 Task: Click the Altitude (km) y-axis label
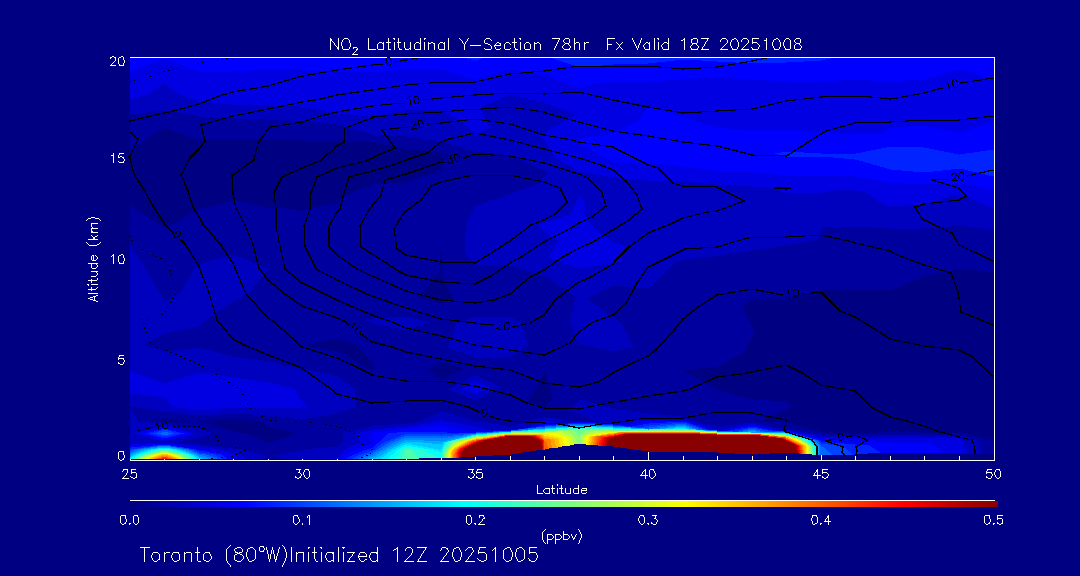click(93, 258)
